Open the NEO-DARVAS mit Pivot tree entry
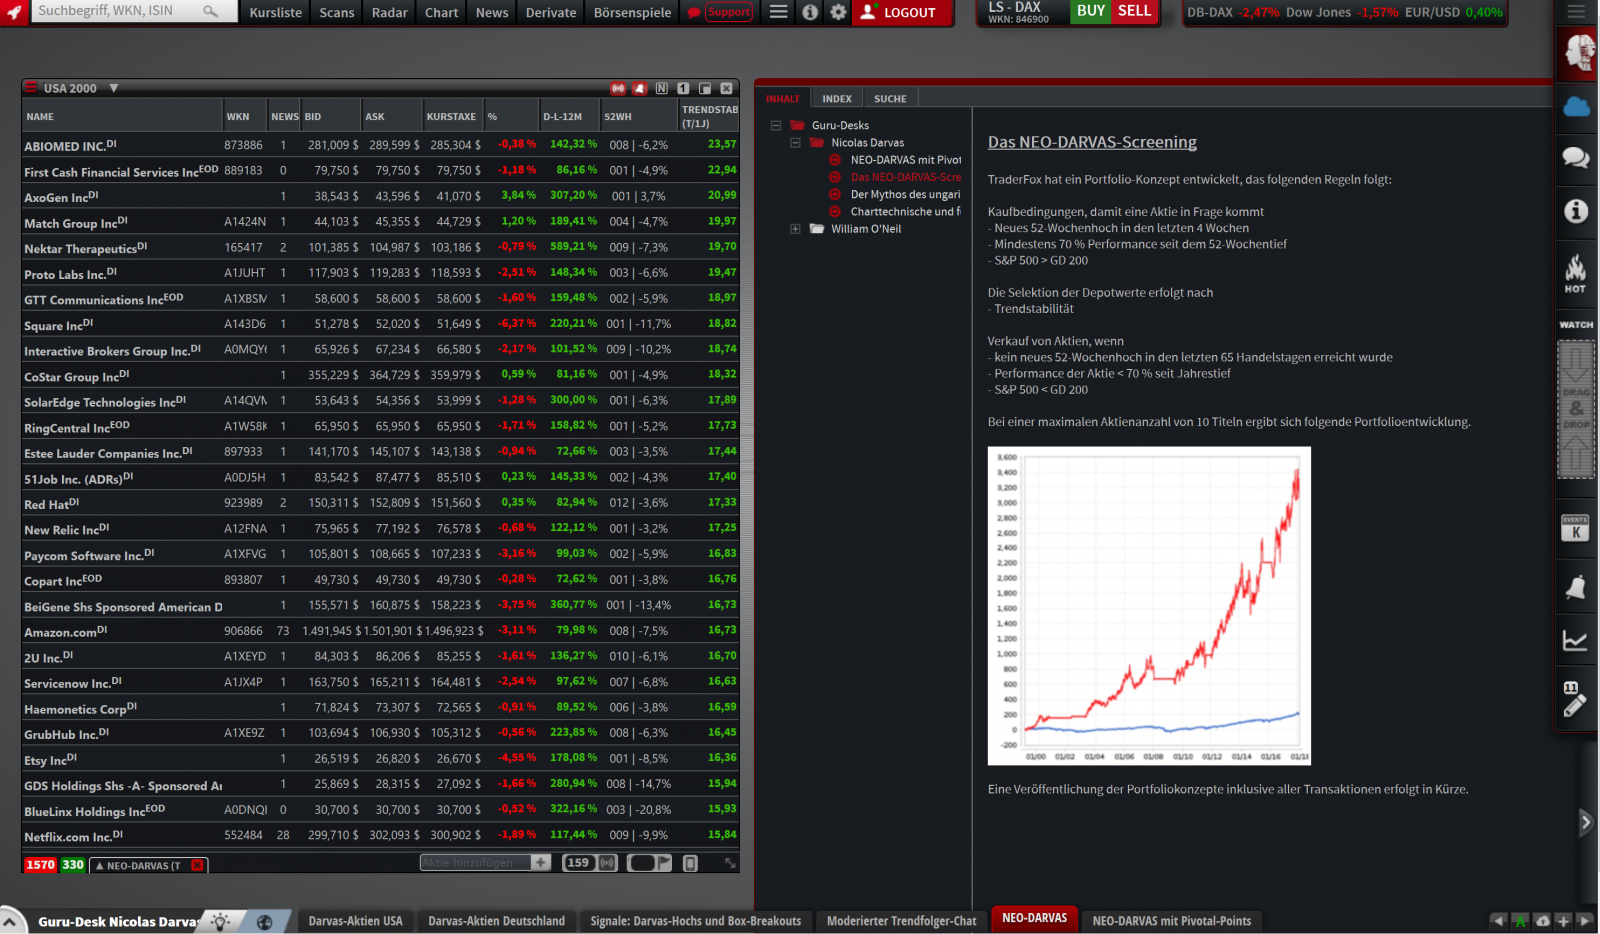This screenshot has width=1600, height=934. pos(906,160)
